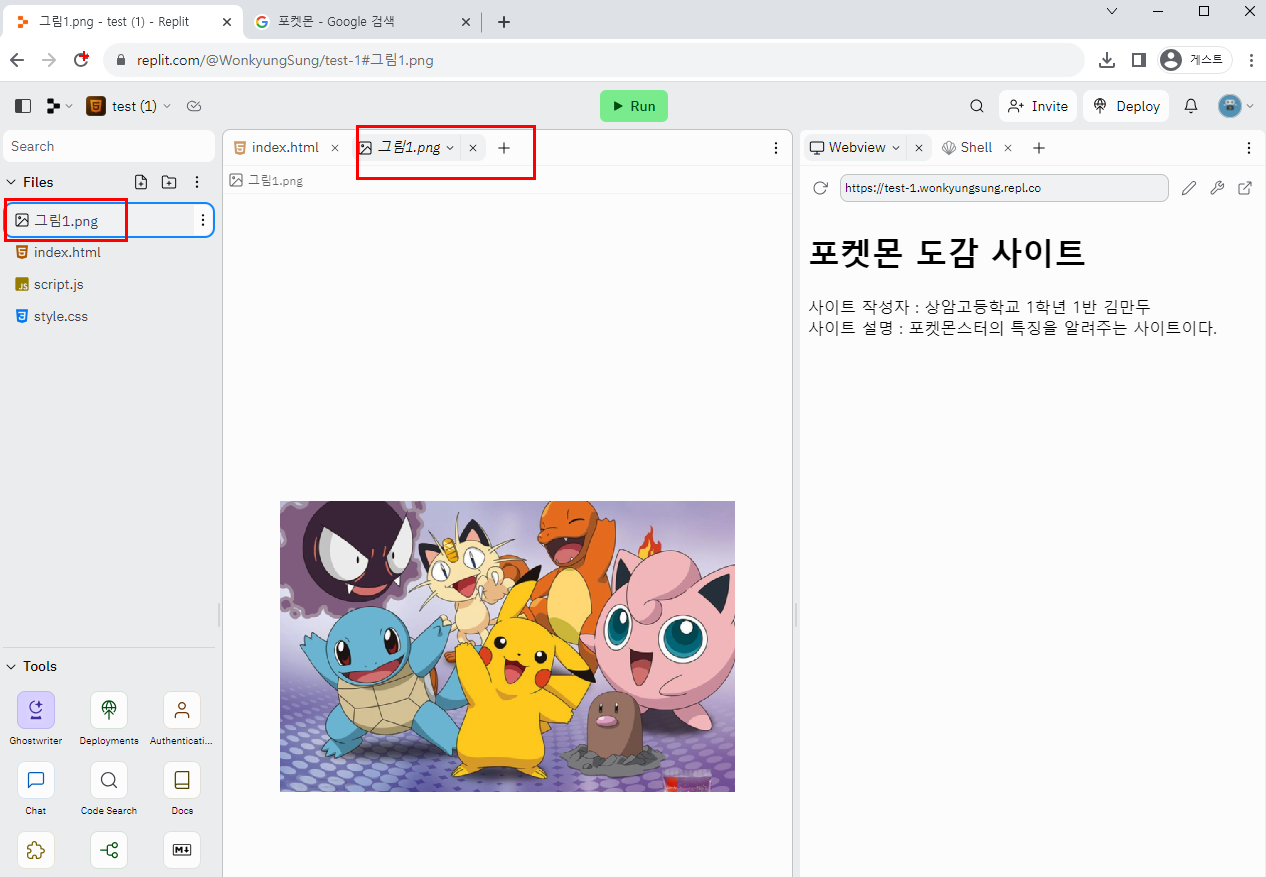
Task: Click the cloud save status icon
Action: tap(195, 106)
